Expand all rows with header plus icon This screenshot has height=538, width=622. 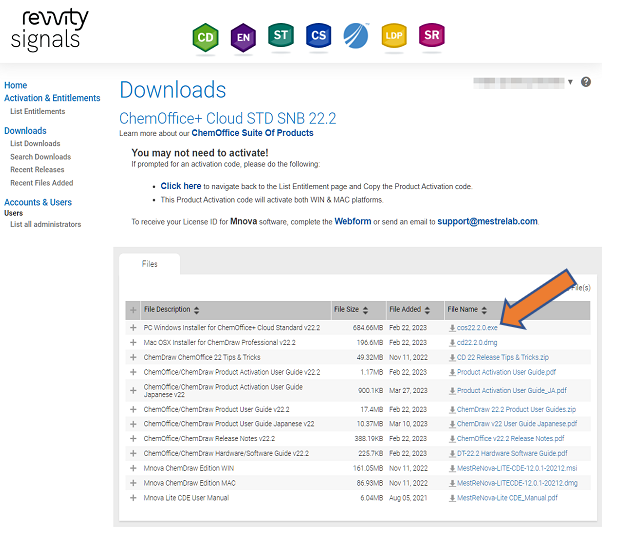(133, 310)
